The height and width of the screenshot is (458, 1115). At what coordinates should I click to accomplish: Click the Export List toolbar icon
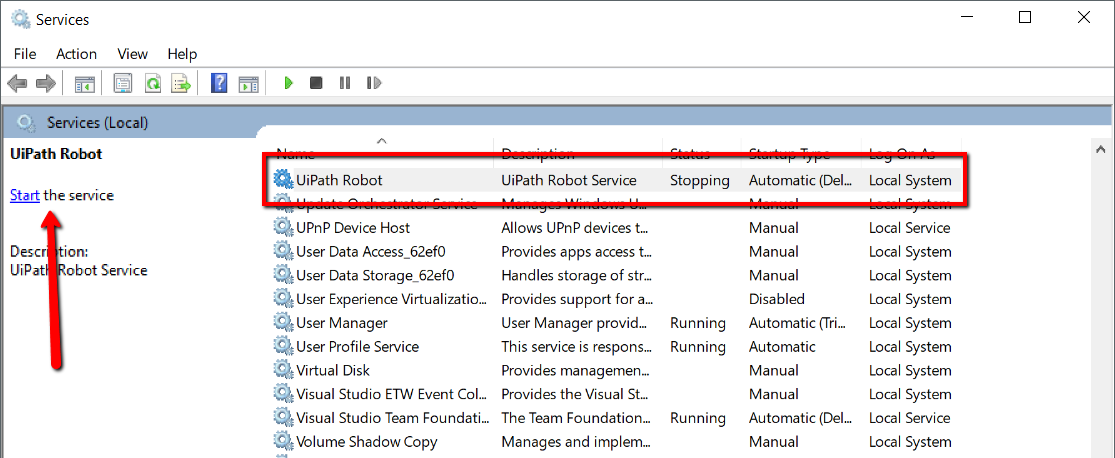(x=181, y=83)
